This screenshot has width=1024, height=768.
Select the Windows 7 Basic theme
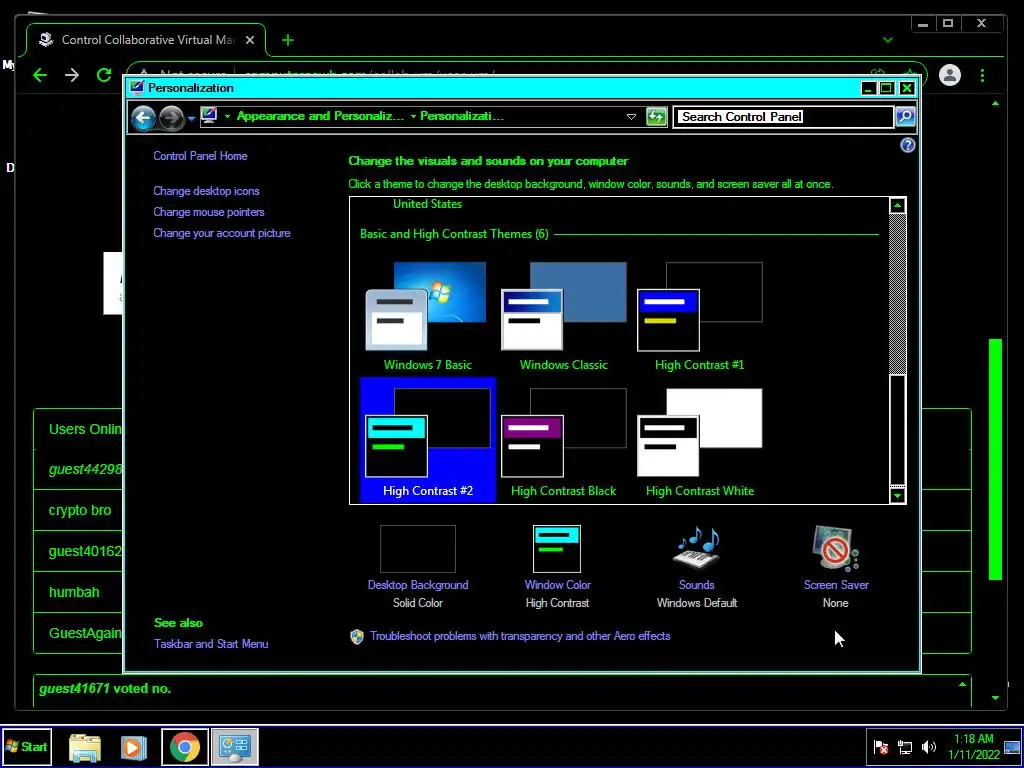coord(427,317)
